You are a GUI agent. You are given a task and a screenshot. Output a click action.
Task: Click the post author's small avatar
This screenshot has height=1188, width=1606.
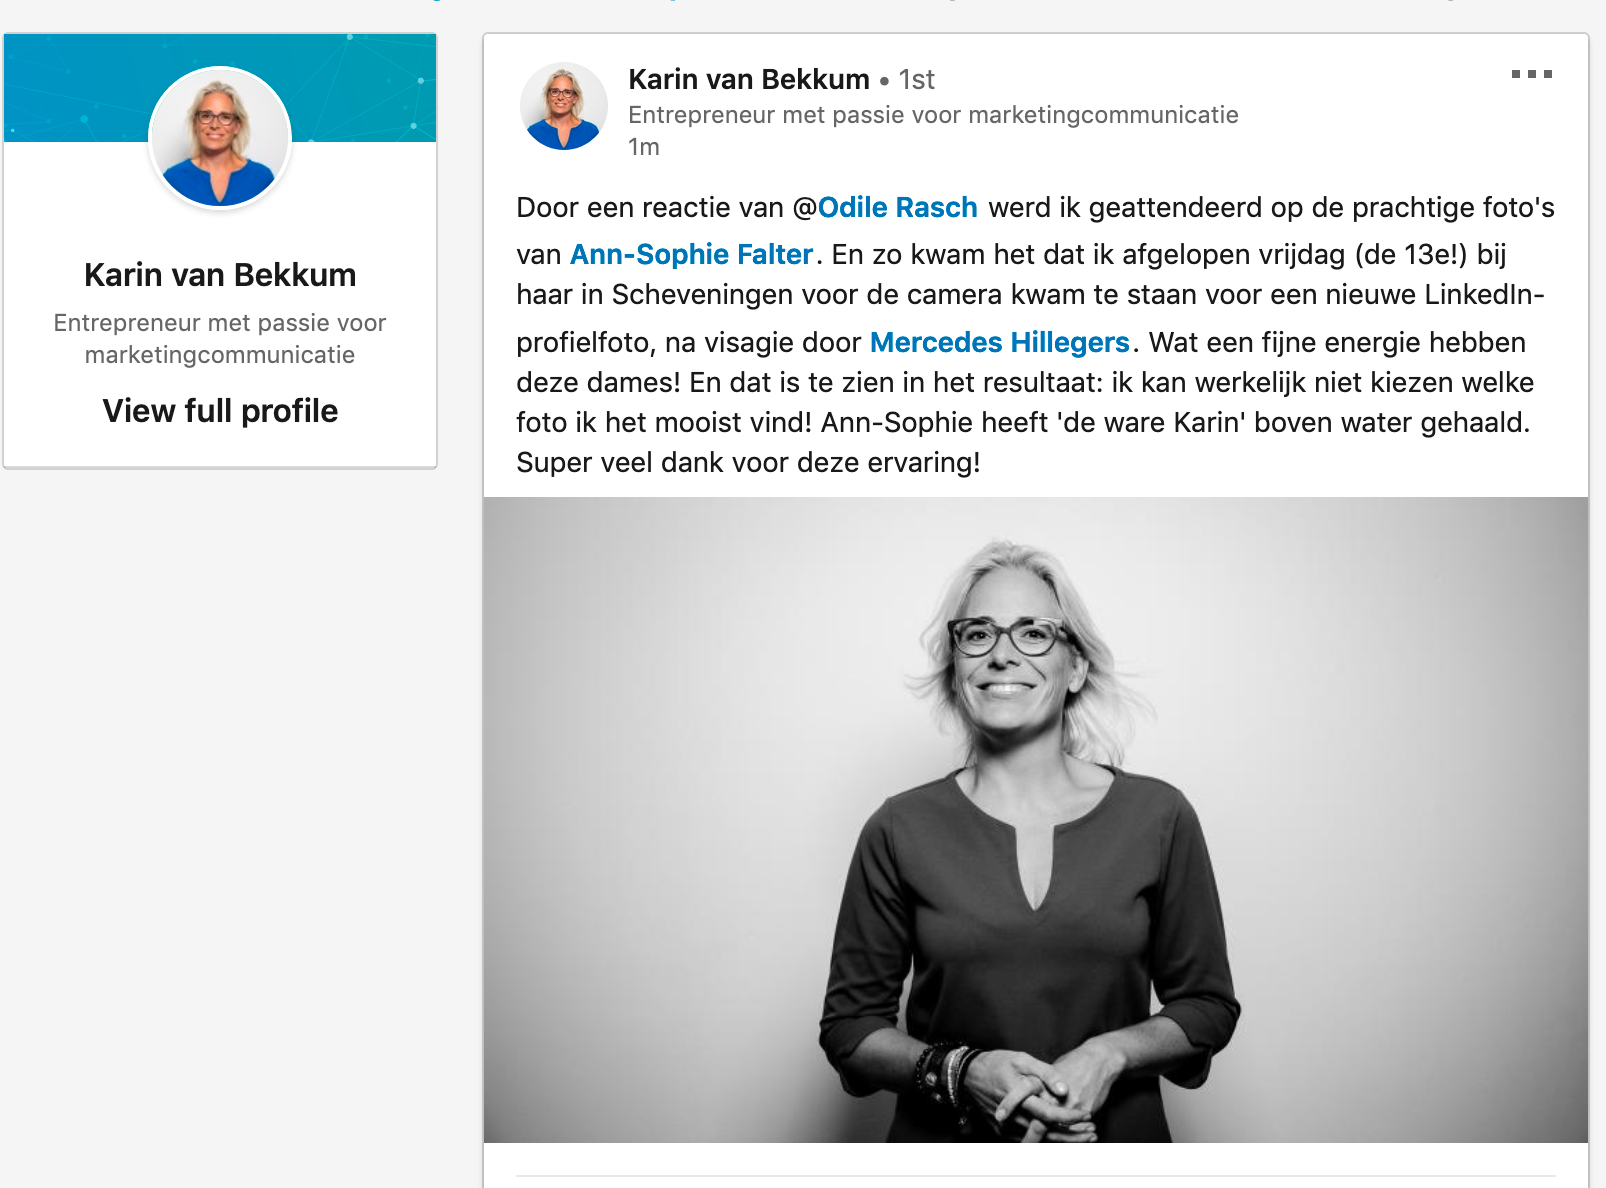(x=563, y=106)
